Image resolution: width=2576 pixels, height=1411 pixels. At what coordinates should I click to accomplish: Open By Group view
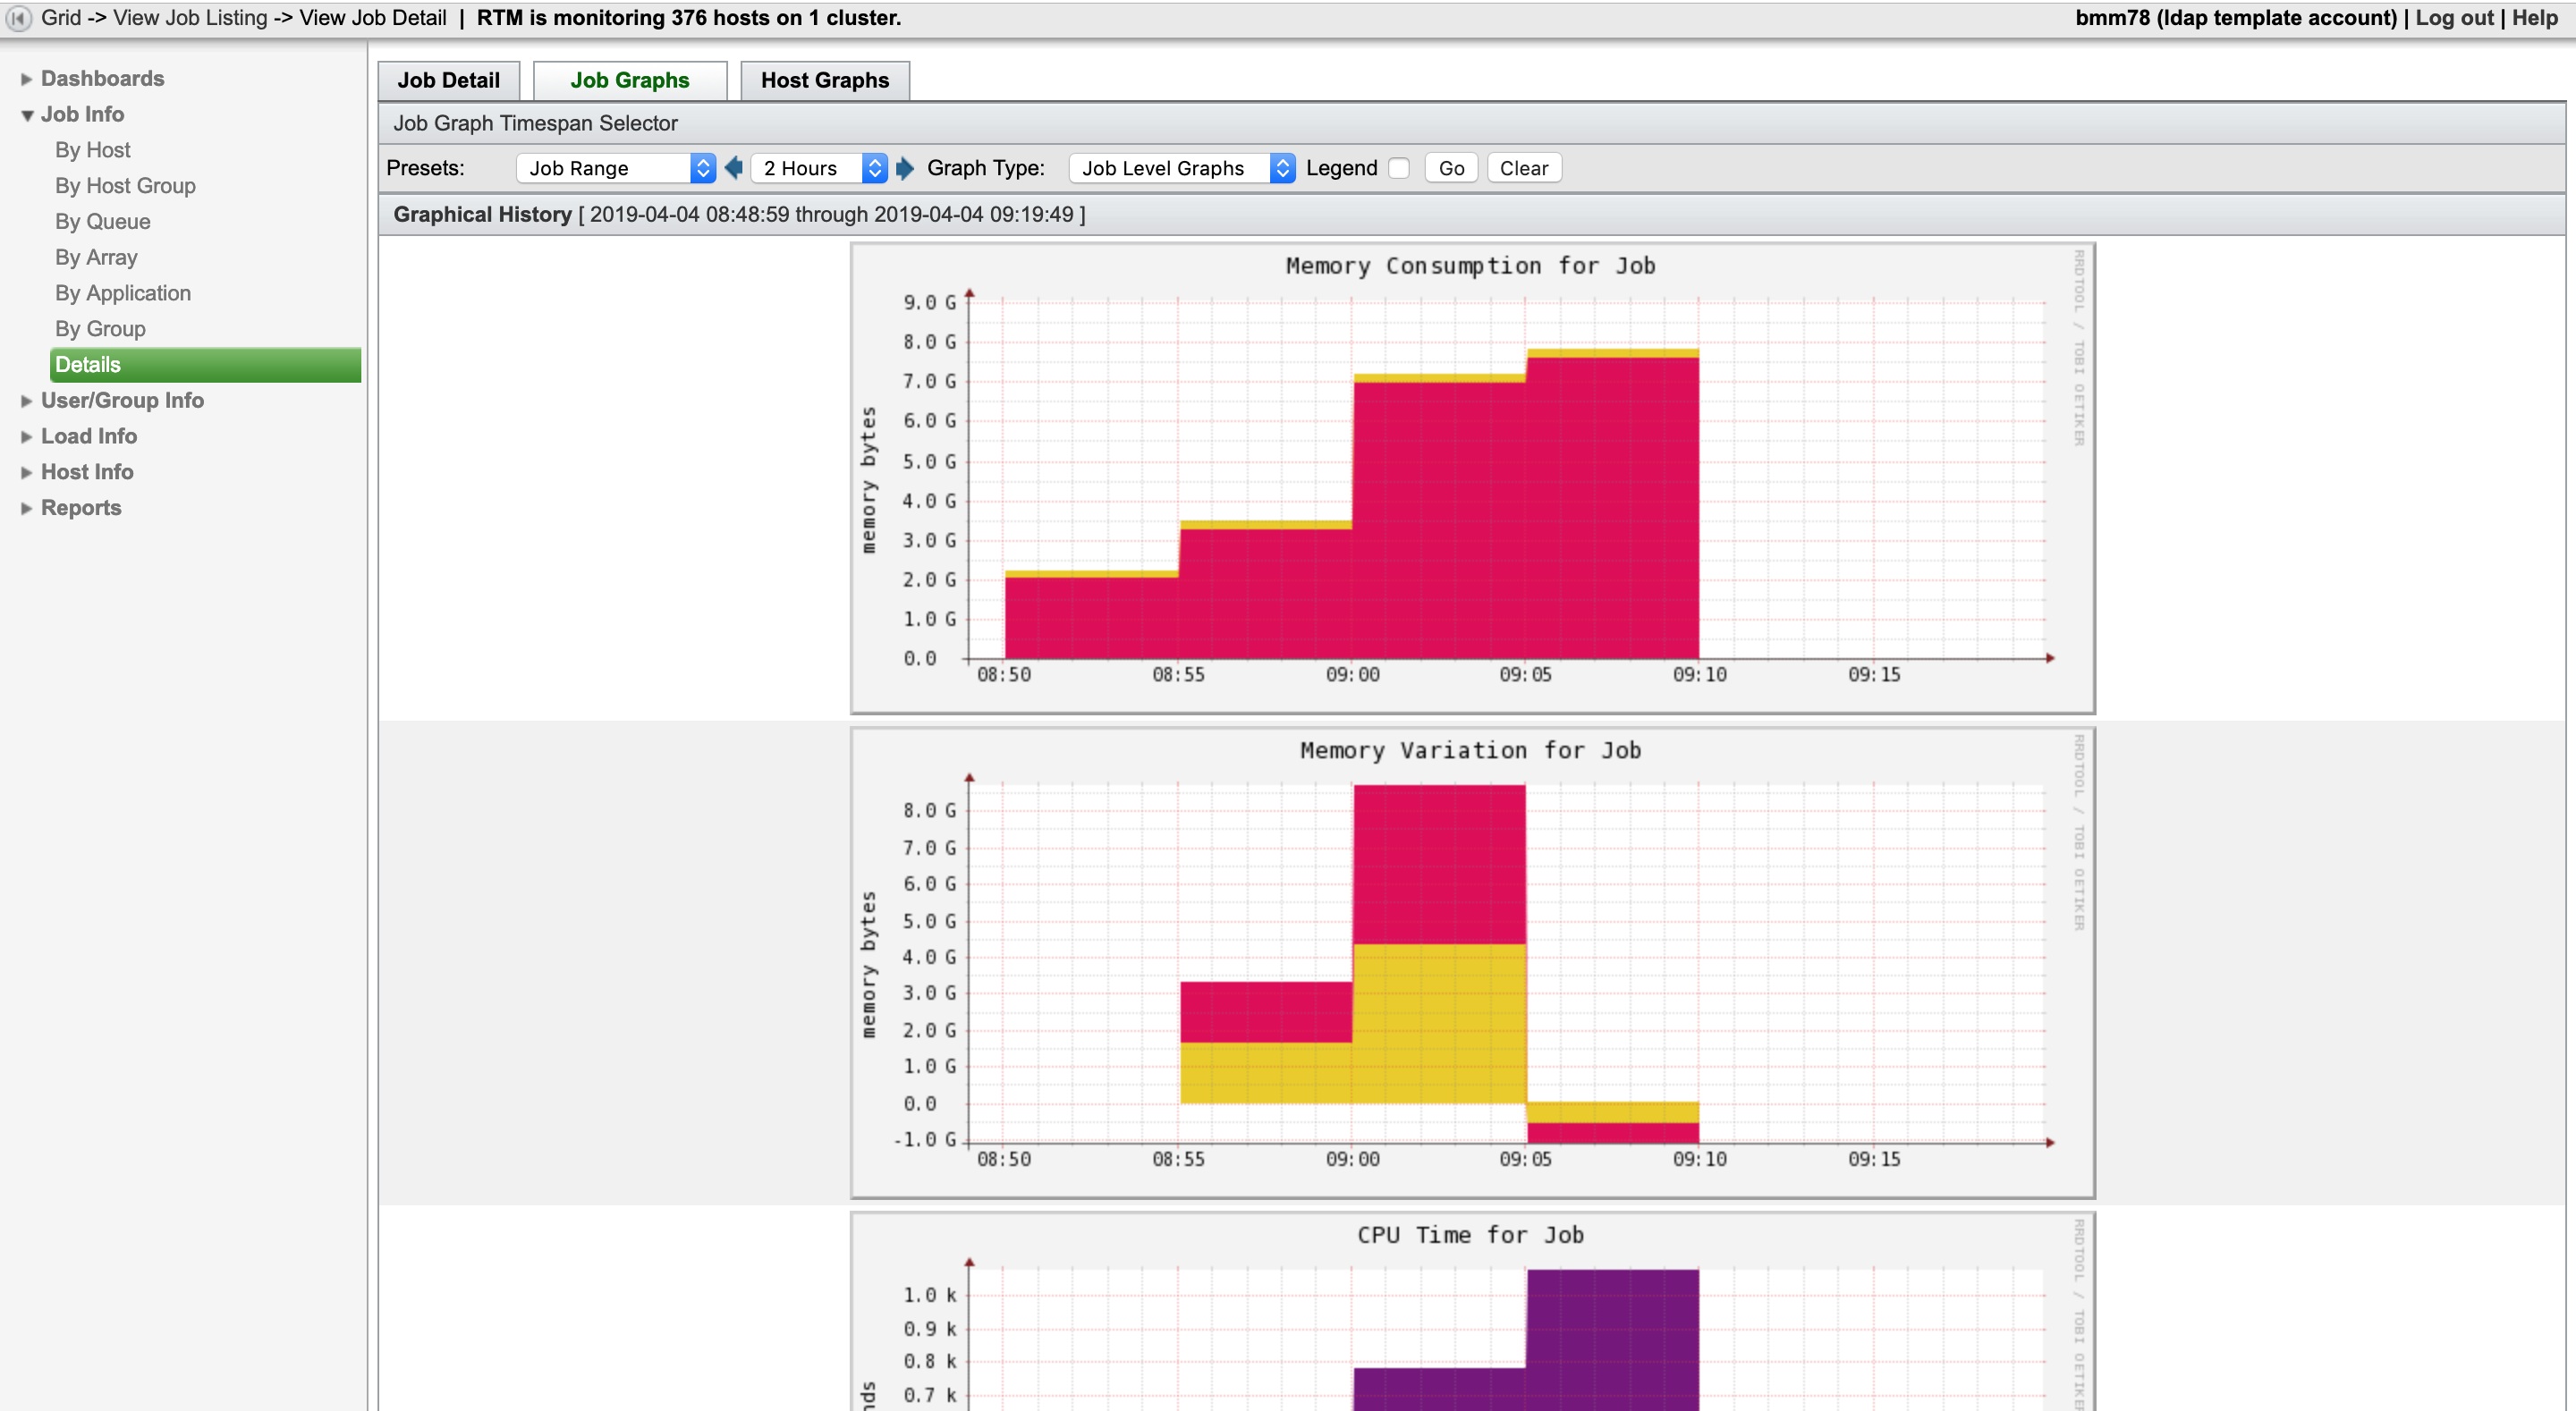tap(100, 329)
